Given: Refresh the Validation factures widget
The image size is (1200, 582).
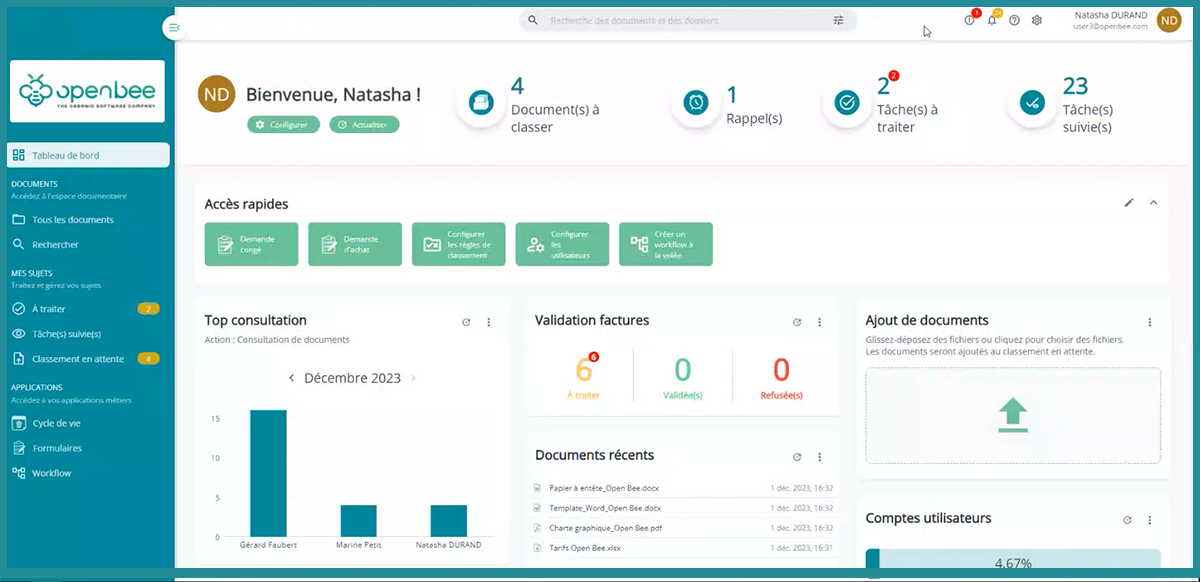Looking at the screenshot, I should [x=797, y=322].
